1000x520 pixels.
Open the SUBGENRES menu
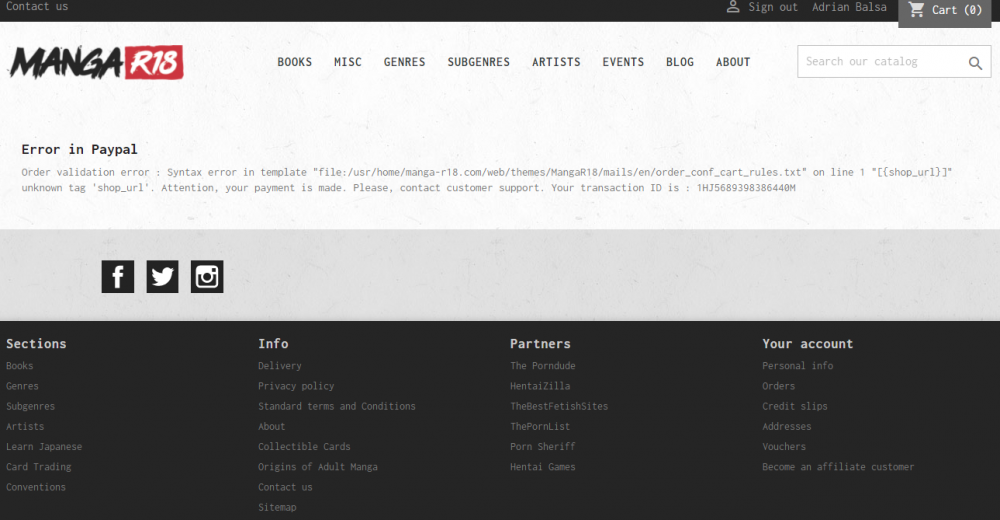point(478,62)
